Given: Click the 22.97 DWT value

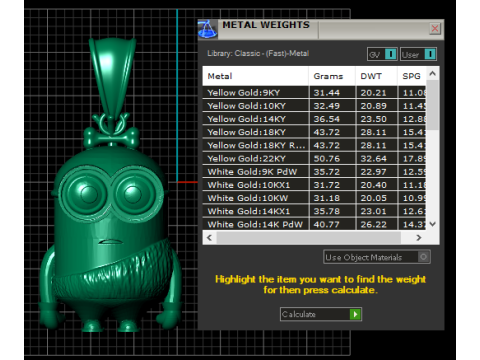Looking at the screenshot, I should point(373,172).
